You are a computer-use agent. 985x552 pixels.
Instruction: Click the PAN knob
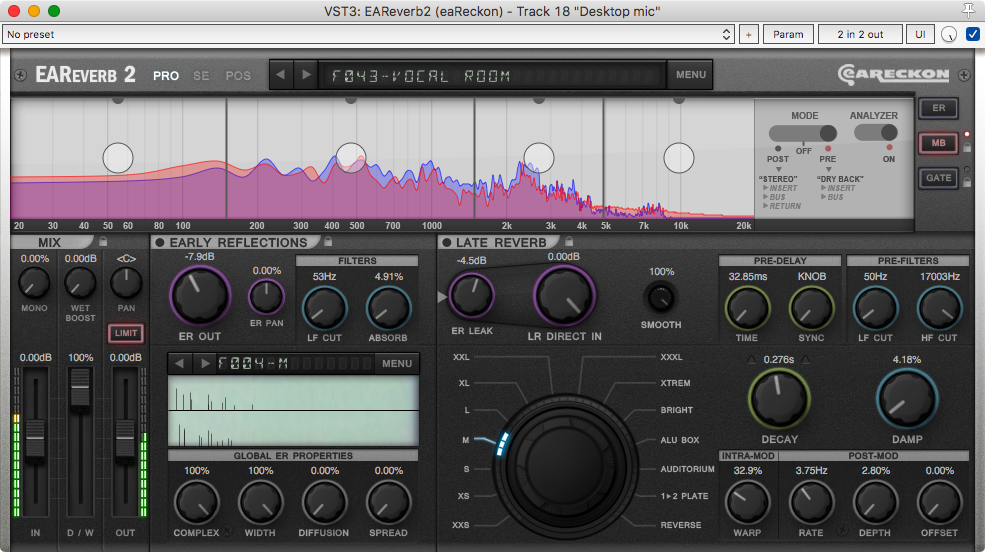point(126,283)
